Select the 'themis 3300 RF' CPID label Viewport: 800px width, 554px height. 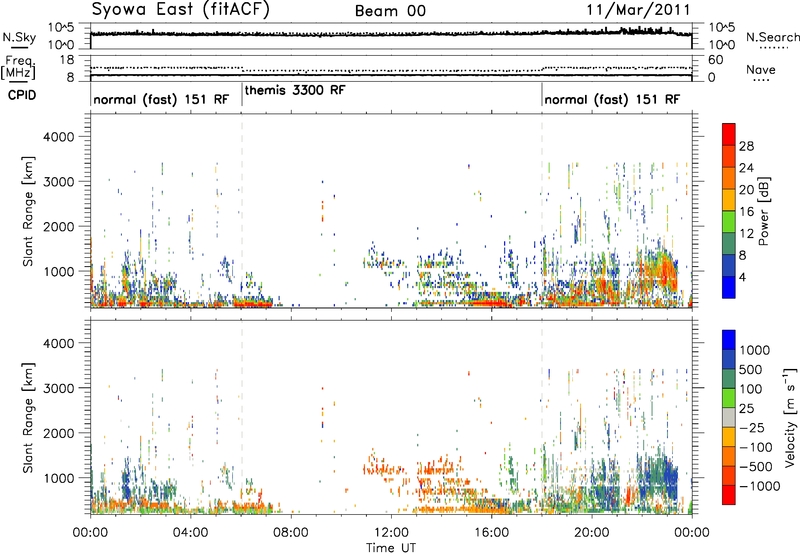point(295,90)
